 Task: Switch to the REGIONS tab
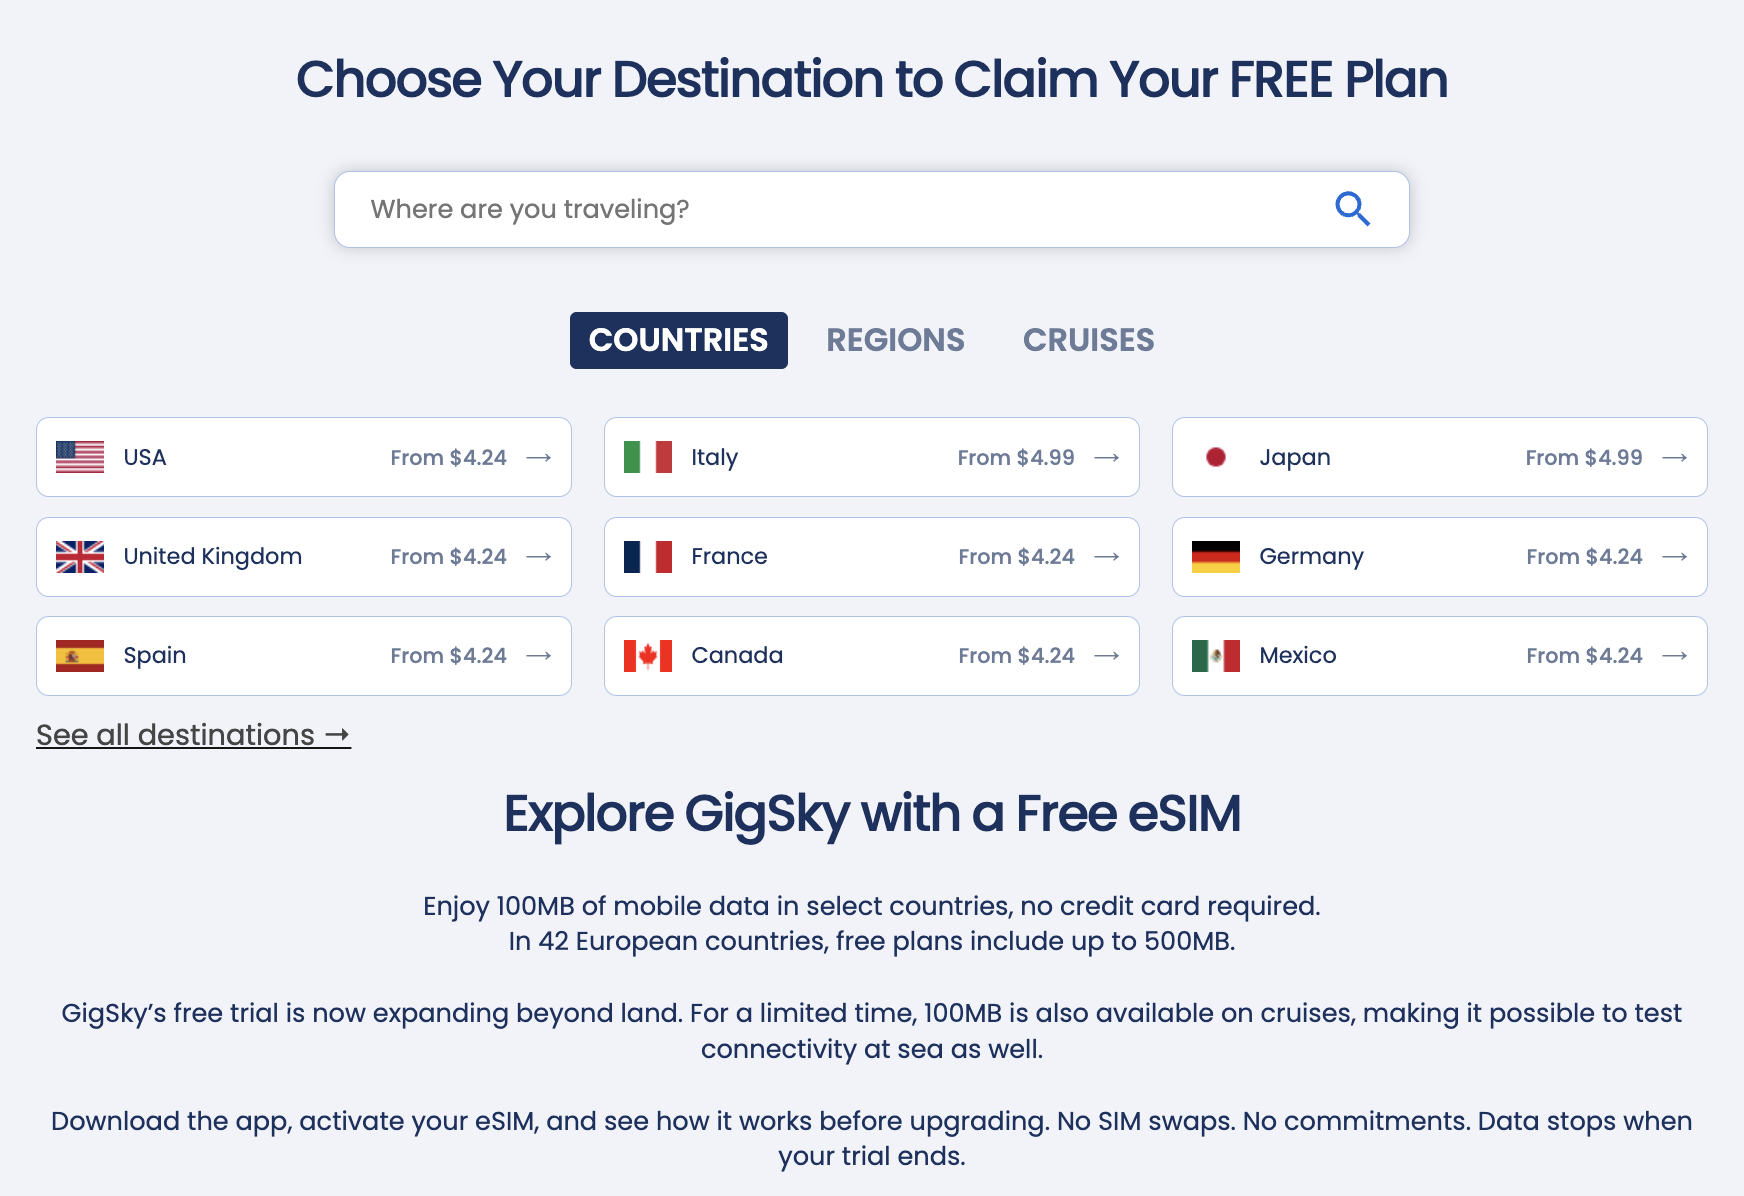(895, 340)
